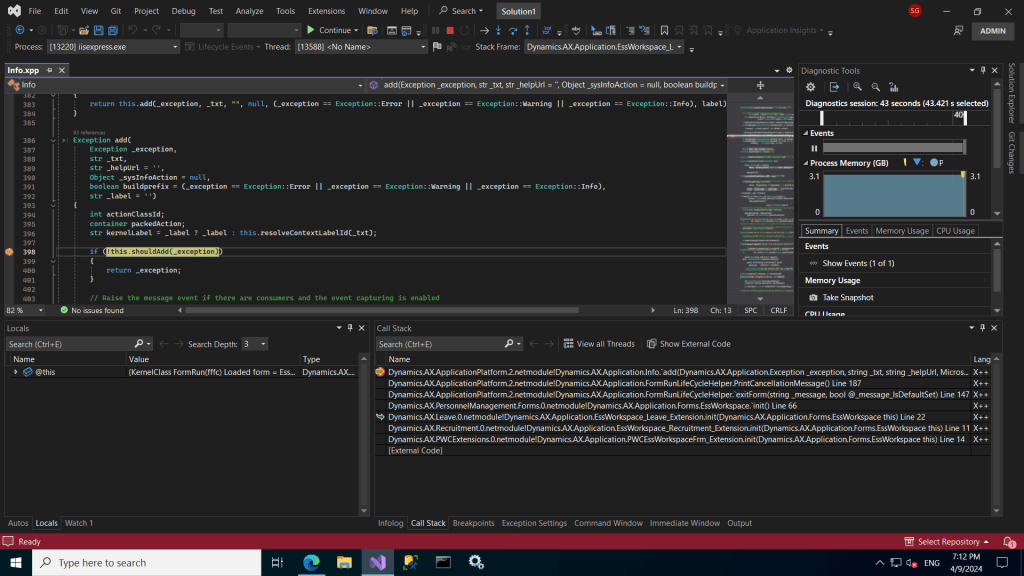1024x576 pixels.
Task: Switch to the Memory Usage tab
Action: 902,231
